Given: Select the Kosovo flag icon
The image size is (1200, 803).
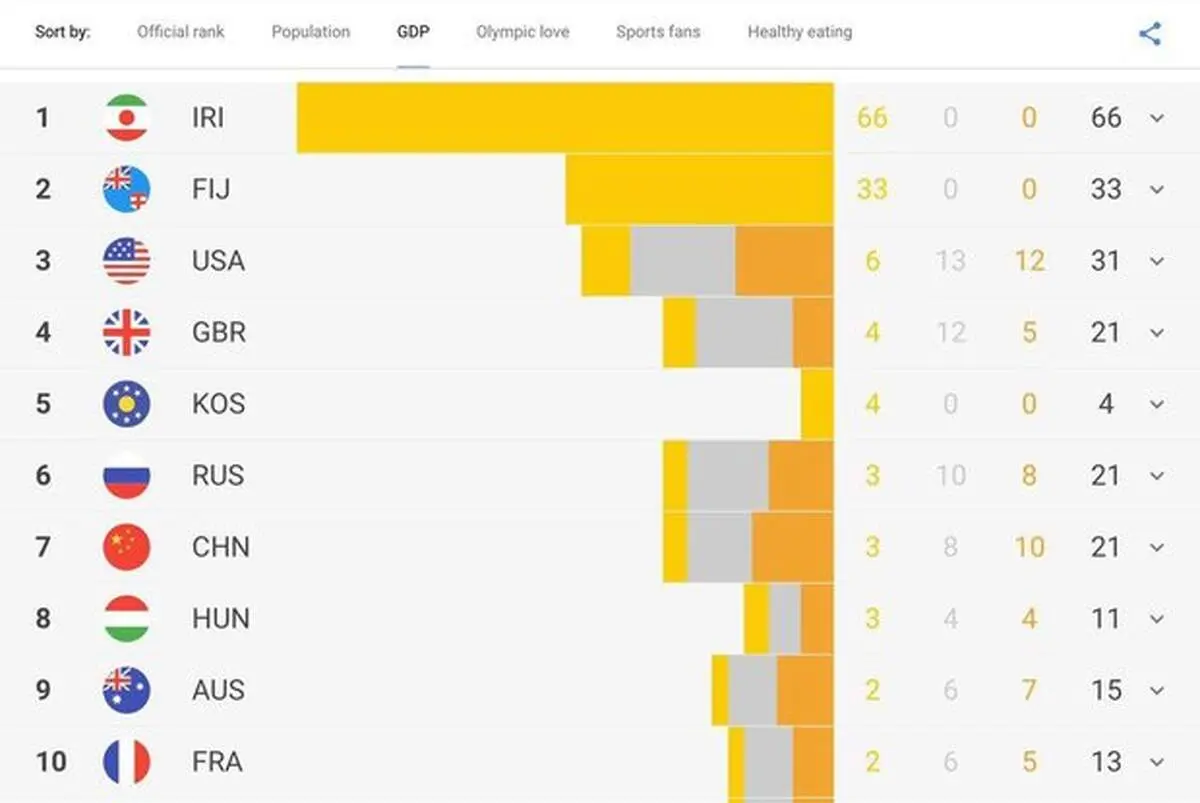Looking at the screenshot, I should coord(127,404).
